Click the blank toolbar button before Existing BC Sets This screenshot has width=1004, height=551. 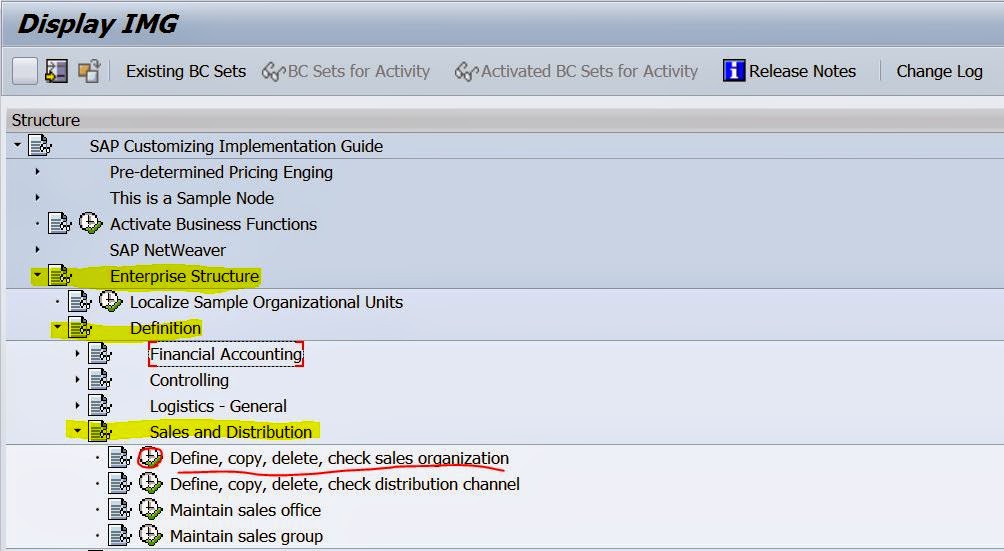(24, 71)
